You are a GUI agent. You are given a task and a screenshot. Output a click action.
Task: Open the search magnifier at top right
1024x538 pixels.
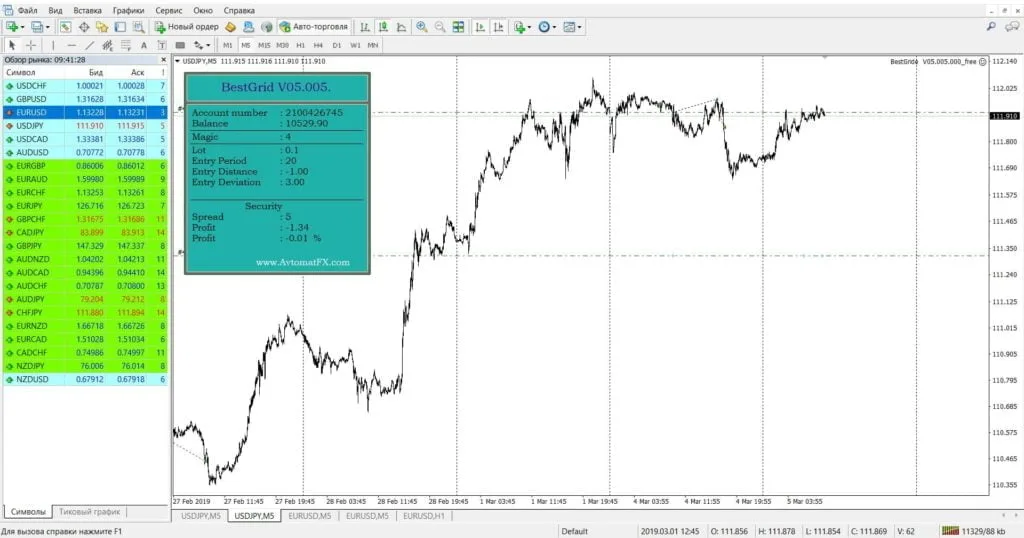click(991, 27)
